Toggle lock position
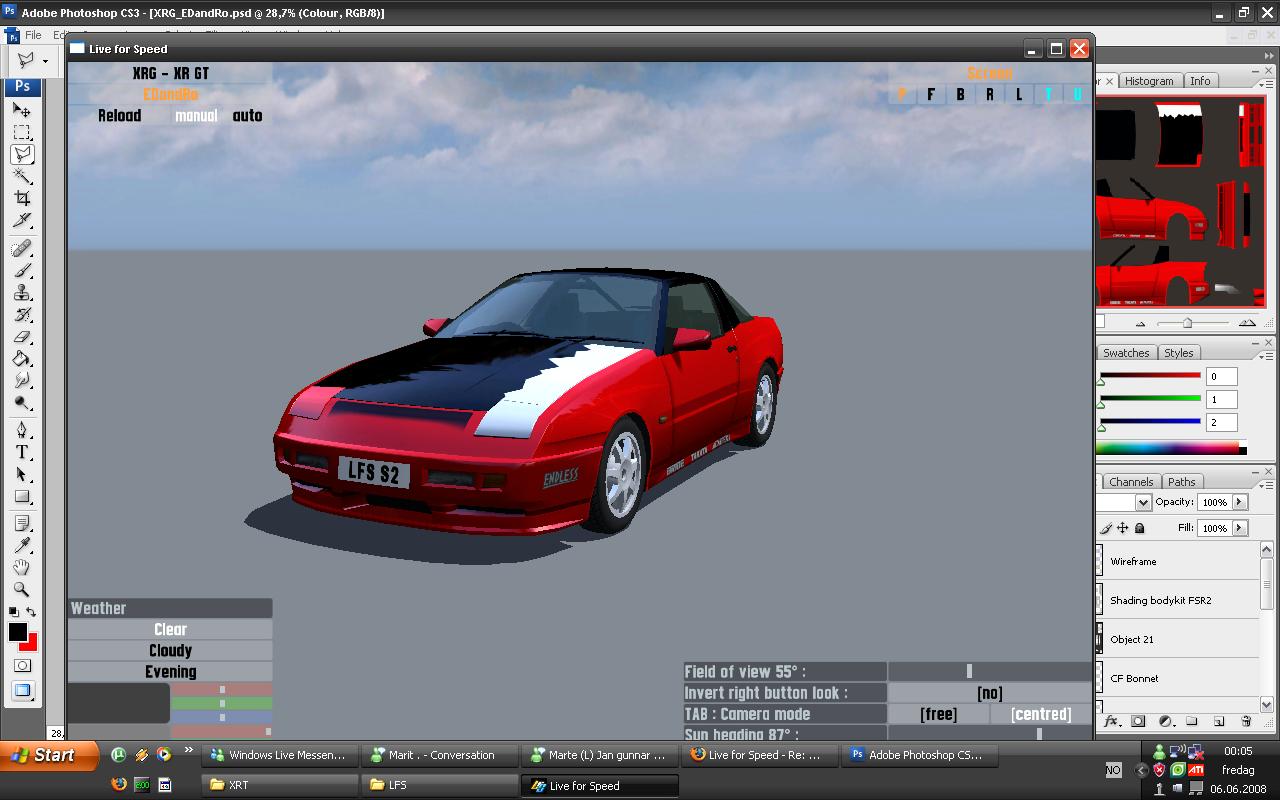1280x800 pixels. click(x=1122, y=528)
